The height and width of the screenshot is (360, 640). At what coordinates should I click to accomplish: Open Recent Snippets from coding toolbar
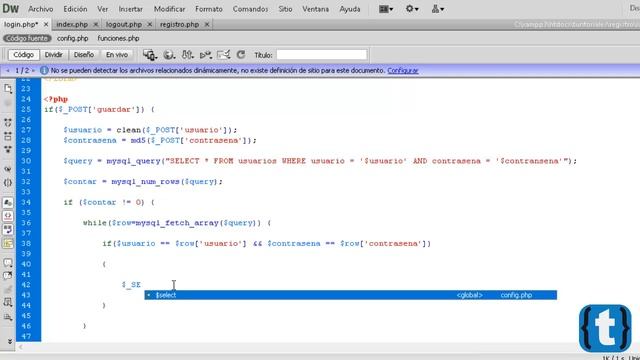8,302
